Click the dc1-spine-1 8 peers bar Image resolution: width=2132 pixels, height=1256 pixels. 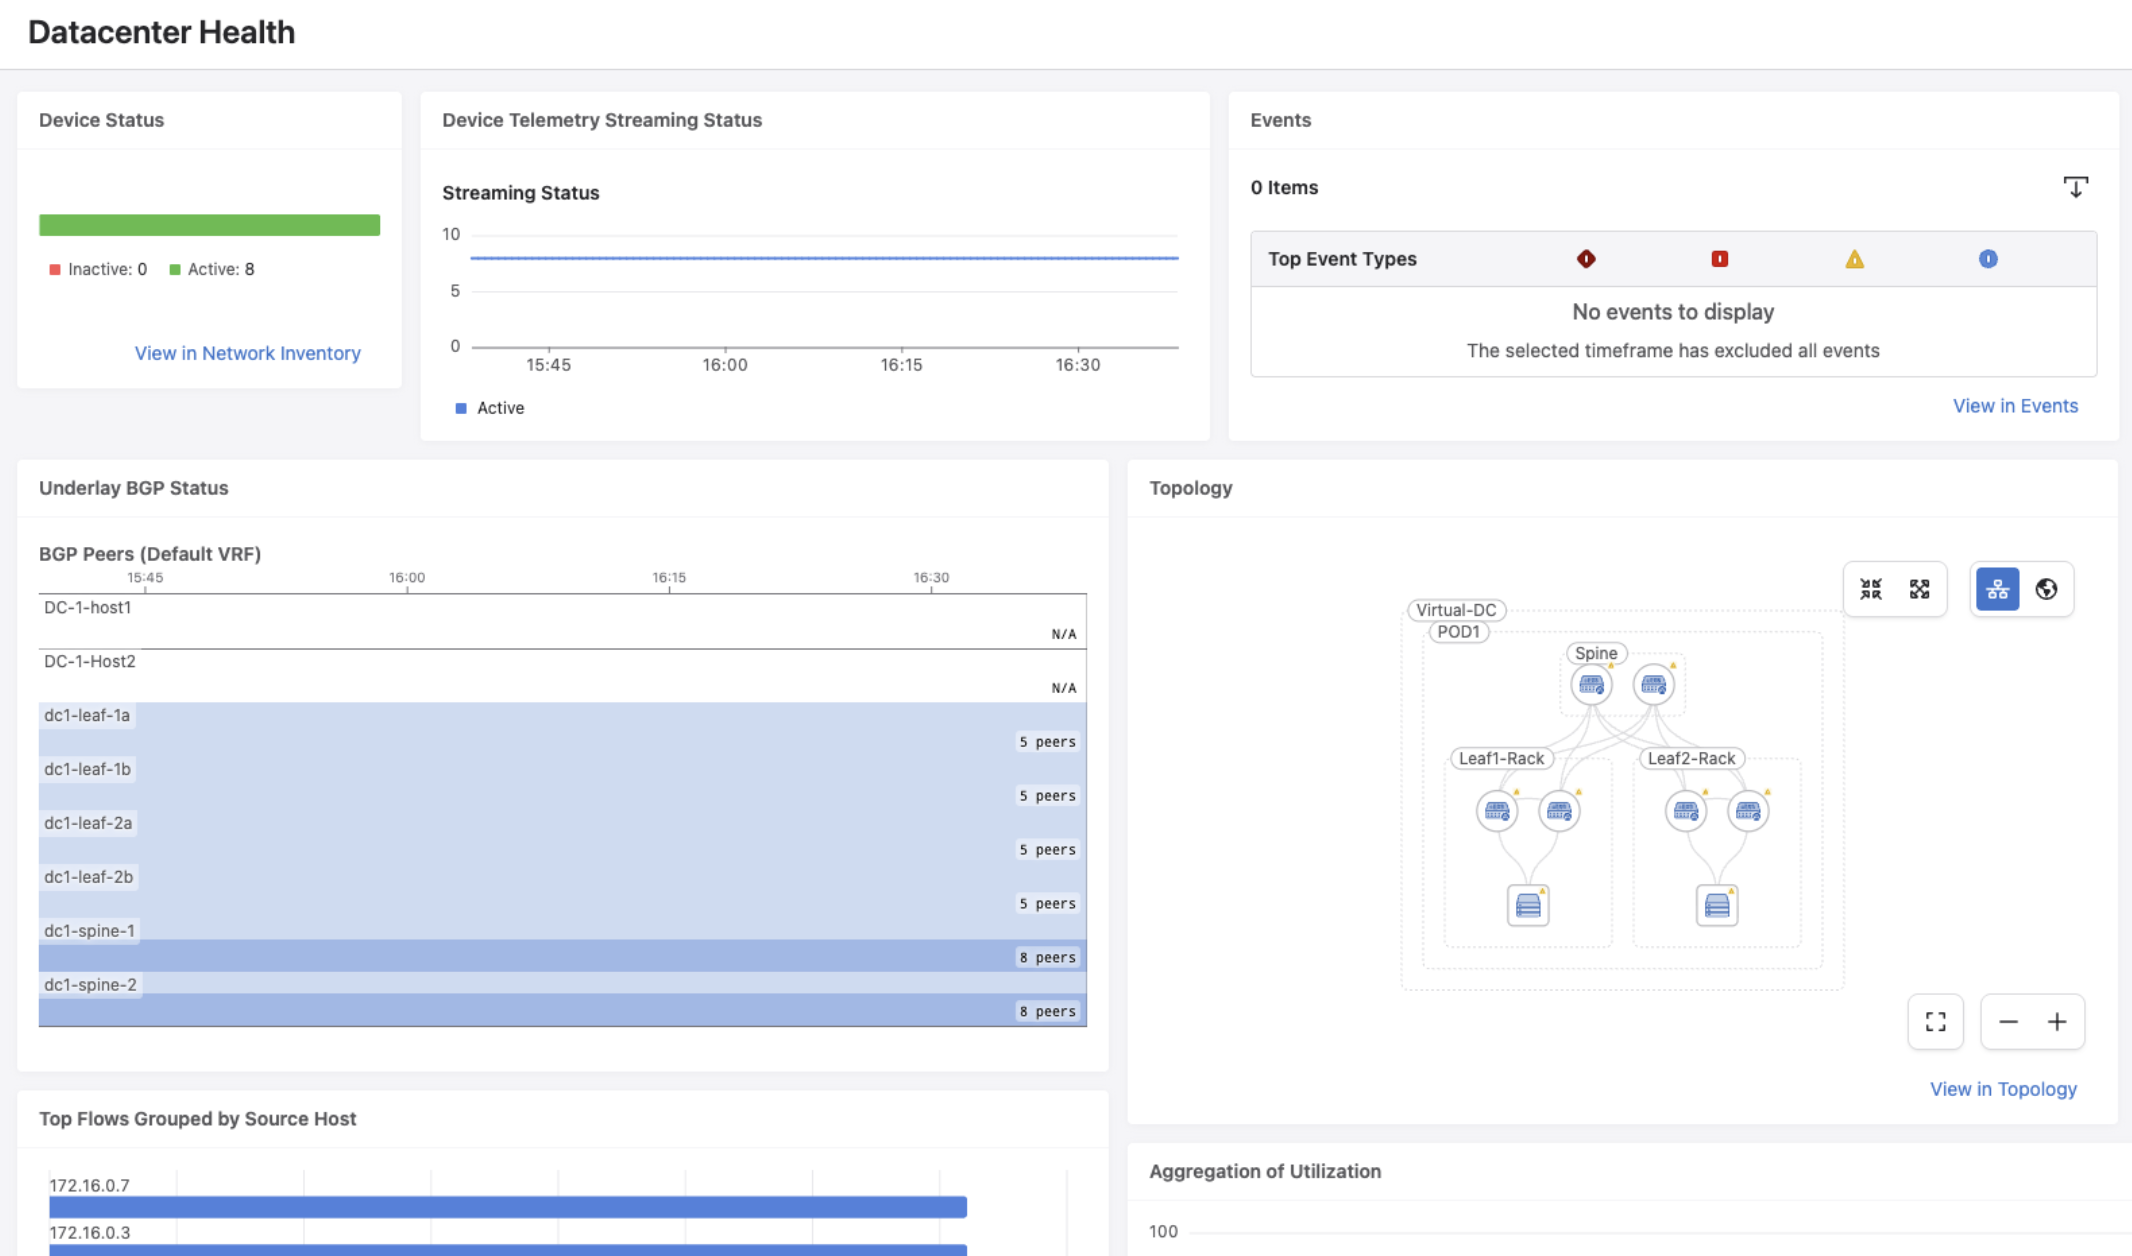coord(562,956)
